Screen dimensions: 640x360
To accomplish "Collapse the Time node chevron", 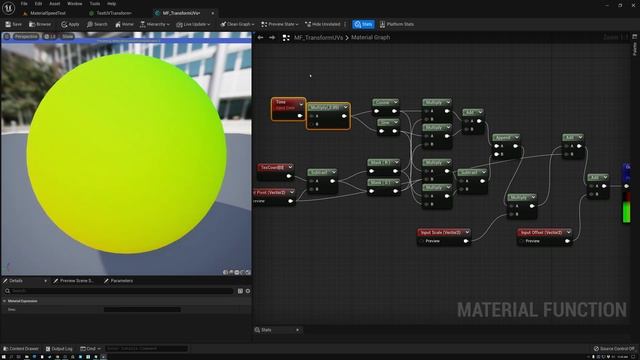I will coord(301,104).
